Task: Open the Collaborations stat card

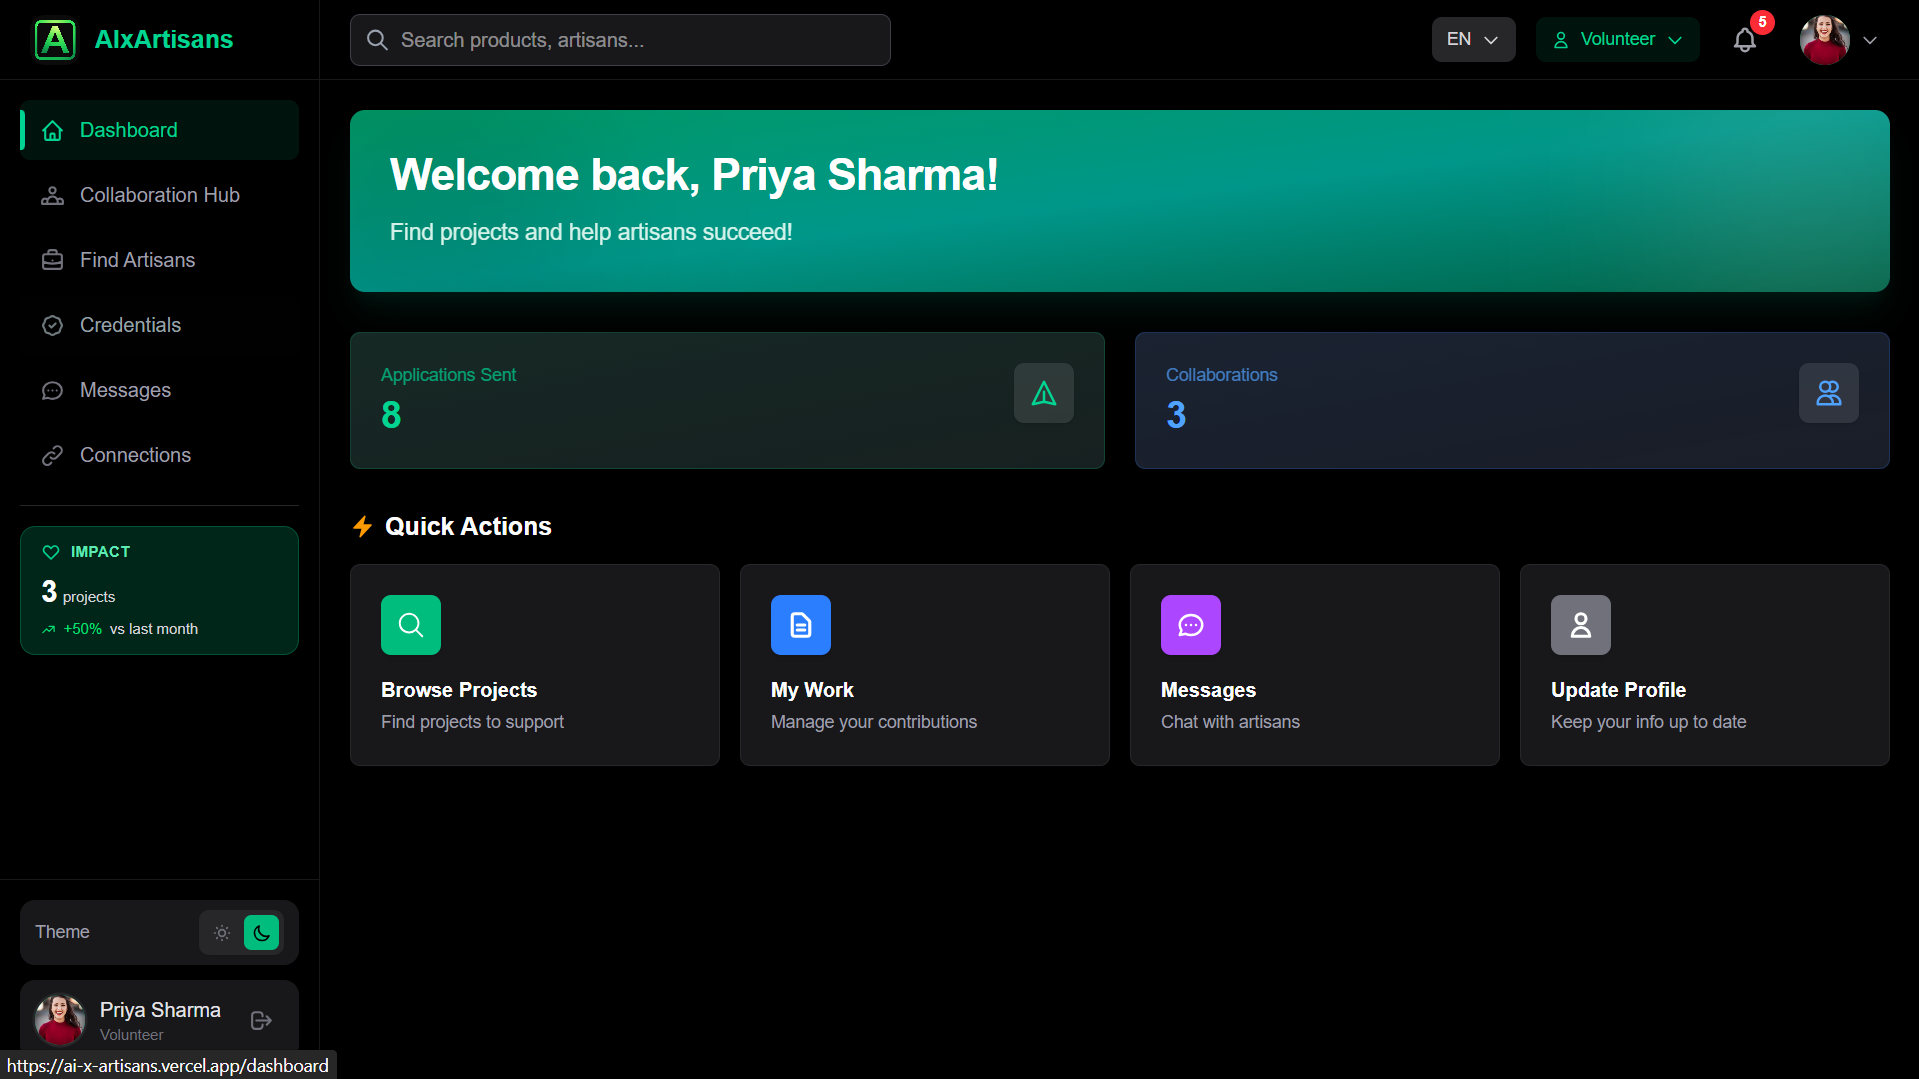Action: pyautogui.click(x=1512, y=400)
